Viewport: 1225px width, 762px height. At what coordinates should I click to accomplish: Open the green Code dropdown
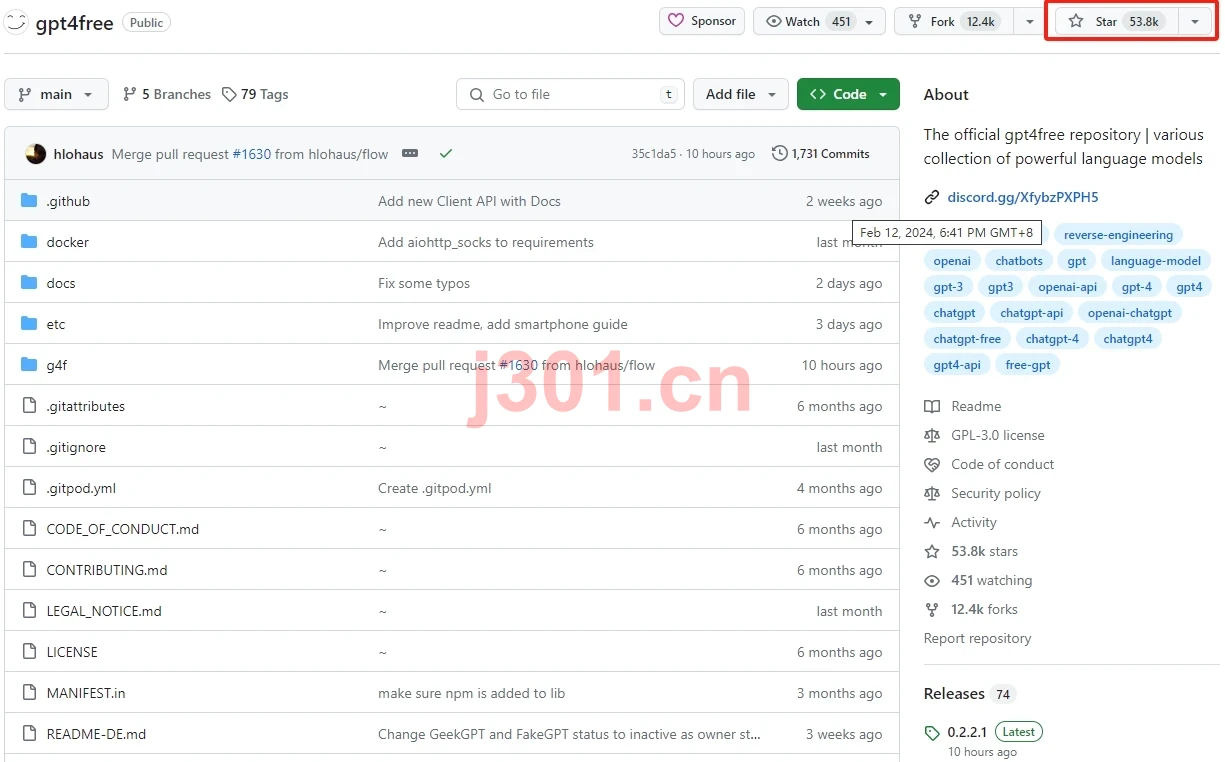pyautogui.click(x=848, y=94)
